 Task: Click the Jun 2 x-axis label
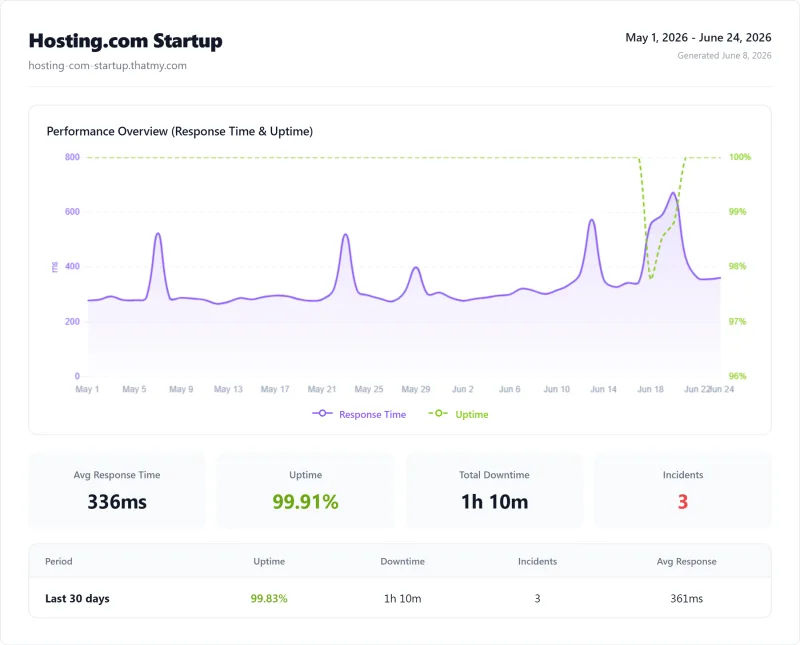463,389
